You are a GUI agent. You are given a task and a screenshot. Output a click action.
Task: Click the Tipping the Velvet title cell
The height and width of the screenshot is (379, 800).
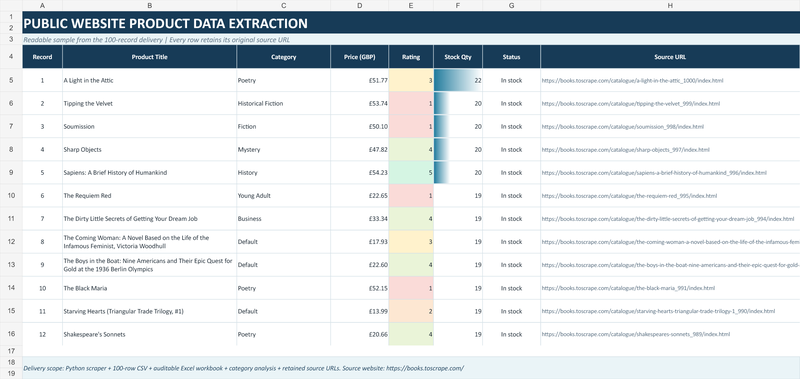pyautogui.click(x=149, y=104)
